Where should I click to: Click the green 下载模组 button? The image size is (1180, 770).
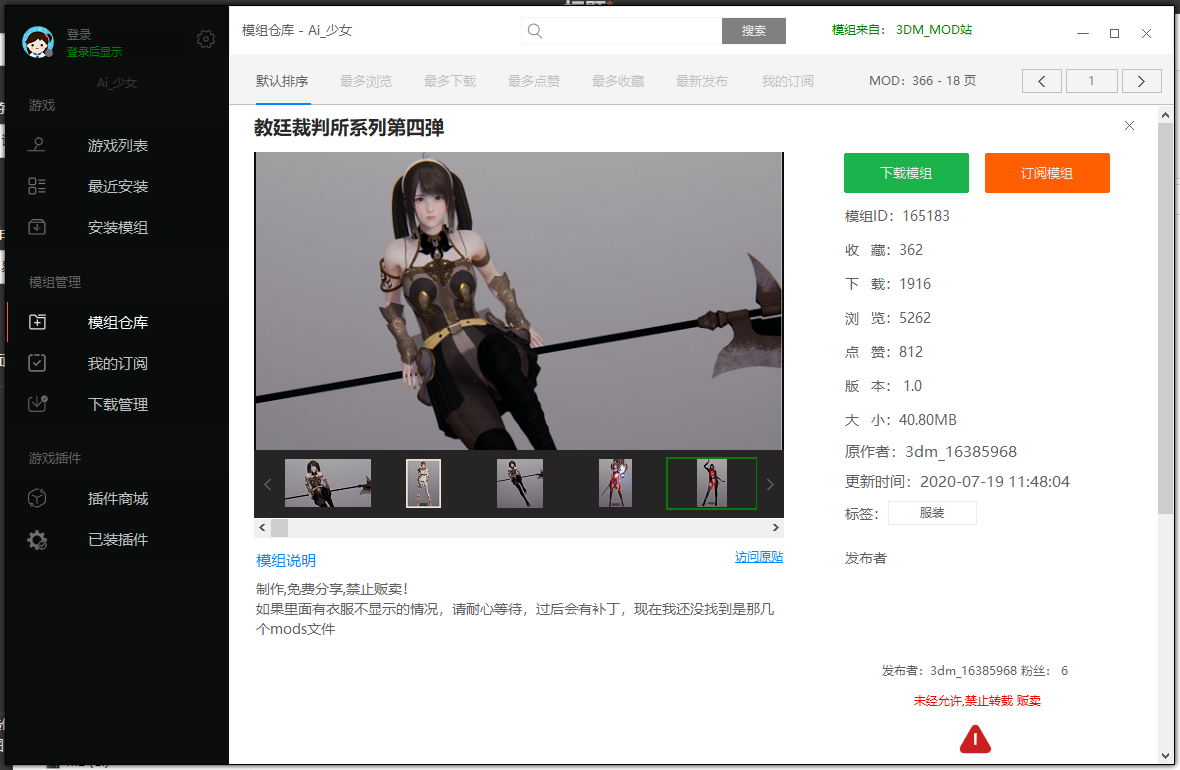point(906,173)
